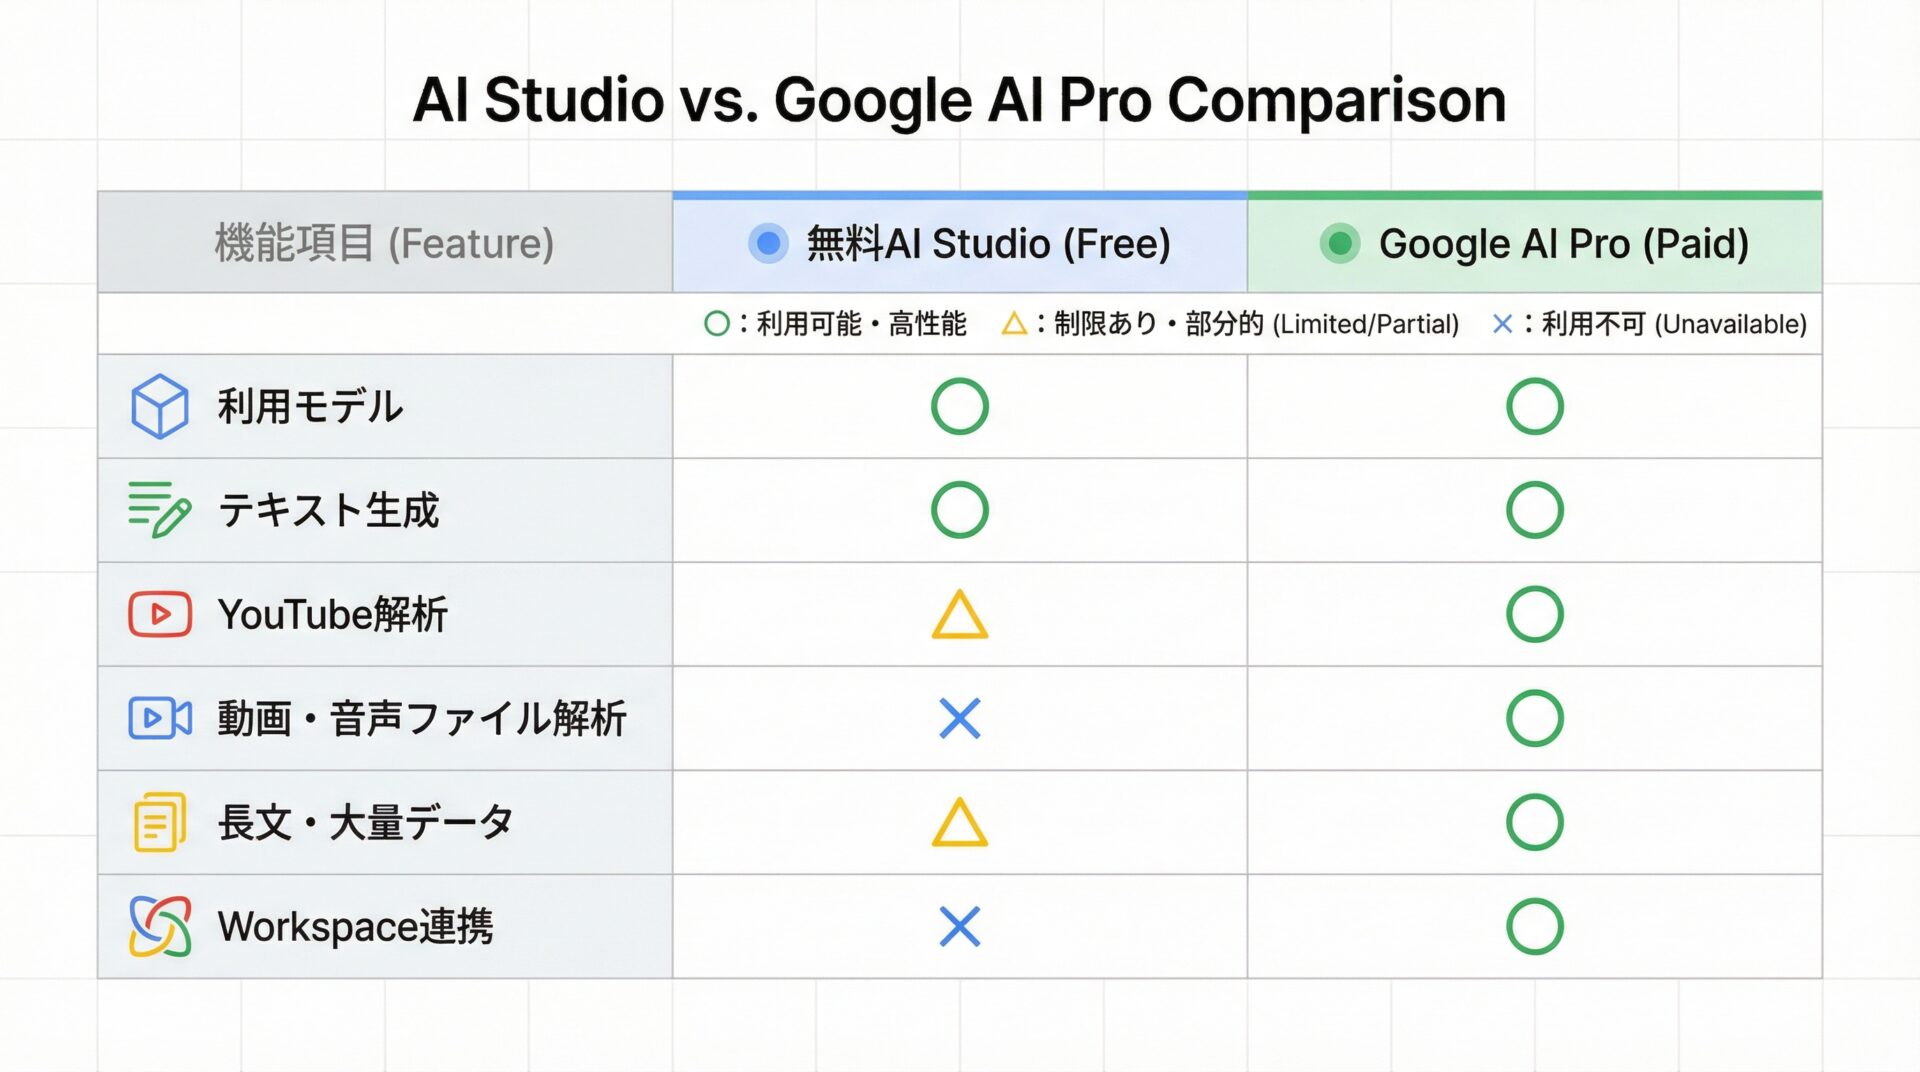Viewport: 1920px width, 1072px height.
Task: Click the YouTube解析 row label
Action: pyautogui.click(x=332, y=614)
